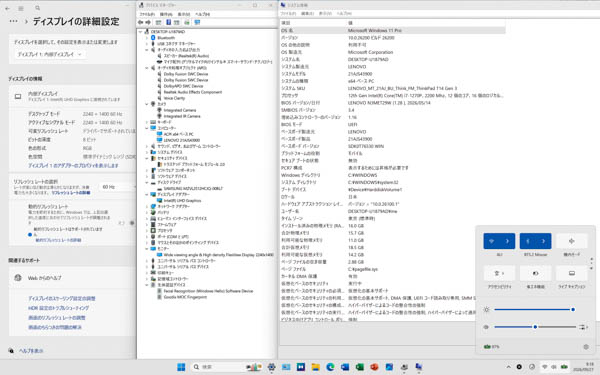Toggle Wi-Fi in quick settings
The width and height of the screenshot is (600, 375).
[492, 241]
